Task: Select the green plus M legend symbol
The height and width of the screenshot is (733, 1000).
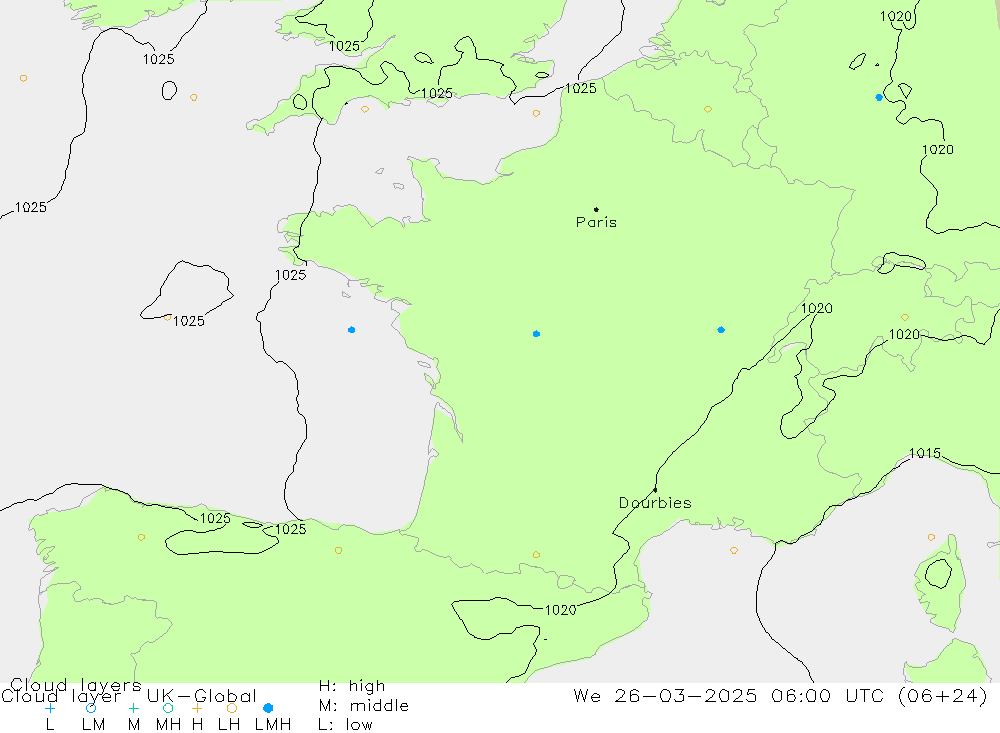Action: (133, 708)
